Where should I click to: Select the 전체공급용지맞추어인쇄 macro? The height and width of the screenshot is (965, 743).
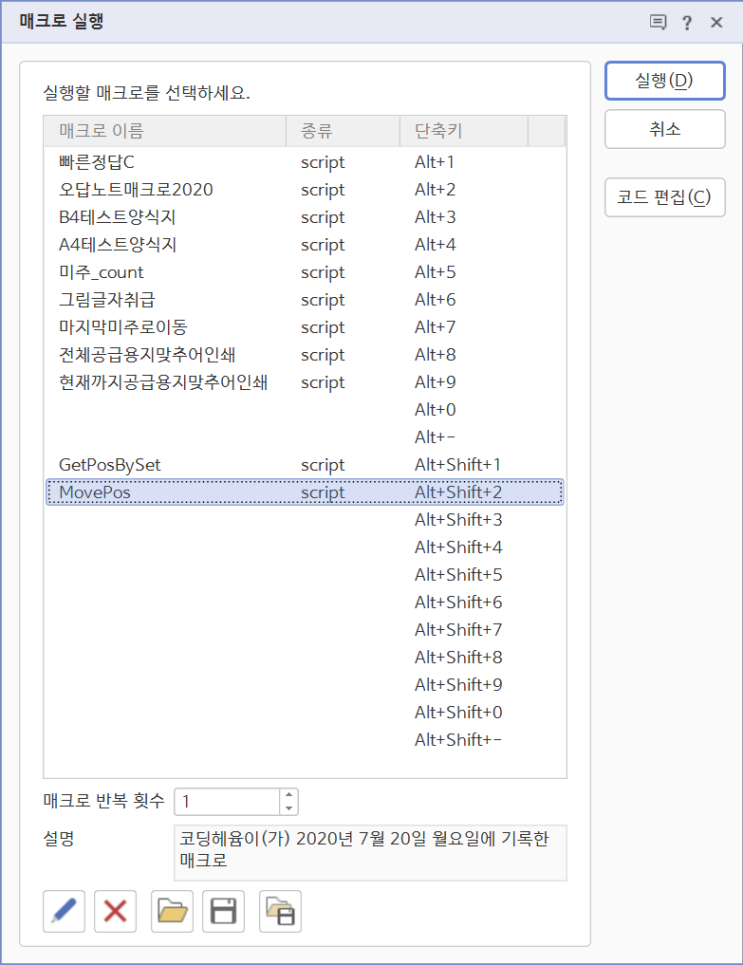[x=305, y=355]
